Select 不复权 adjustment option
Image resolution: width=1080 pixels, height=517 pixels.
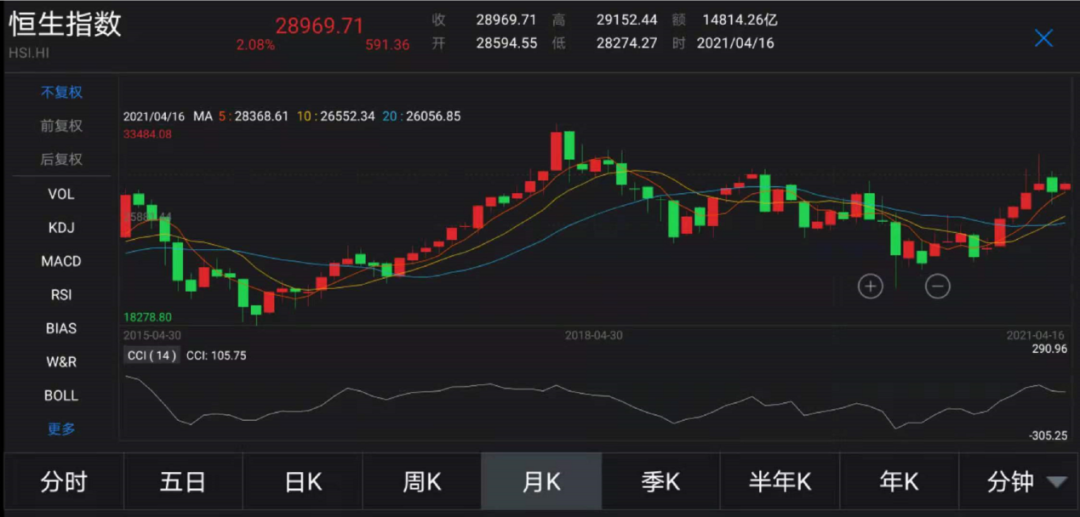pyautogui.click(x=61, y=92)
